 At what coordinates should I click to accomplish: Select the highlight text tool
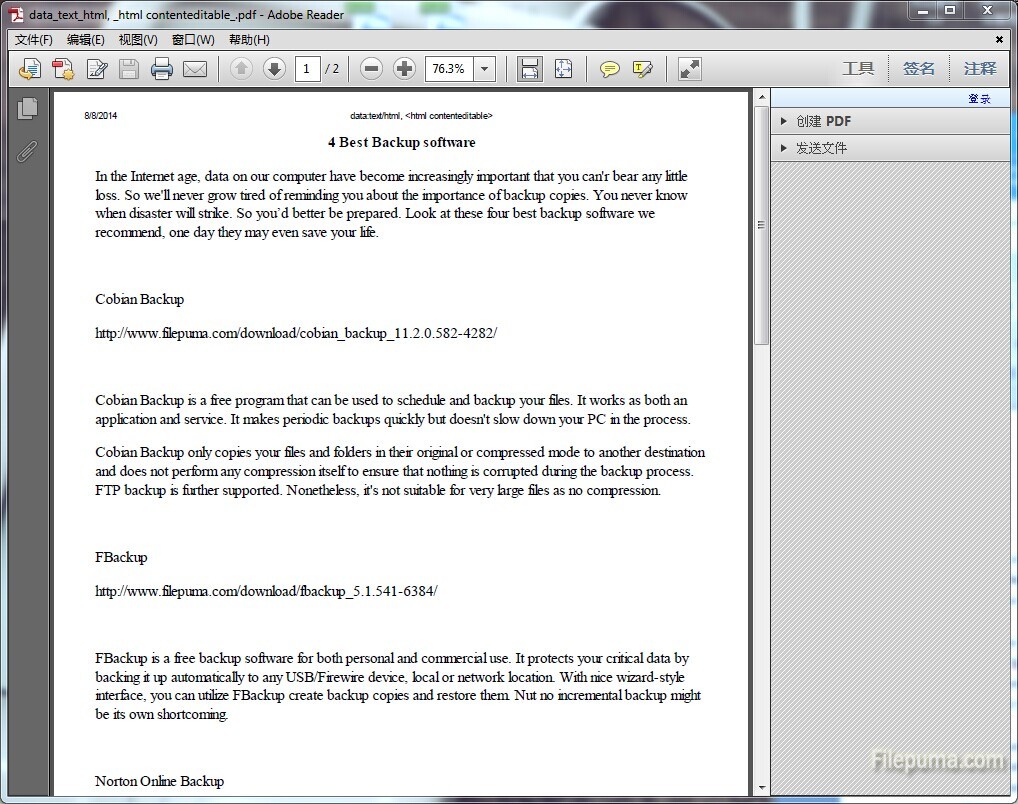click(x=642, y=69)
